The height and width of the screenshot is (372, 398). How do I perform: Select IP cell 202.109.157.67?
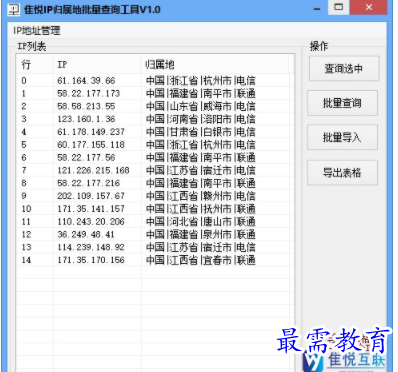pyautogui.click(x=91, y=196)
